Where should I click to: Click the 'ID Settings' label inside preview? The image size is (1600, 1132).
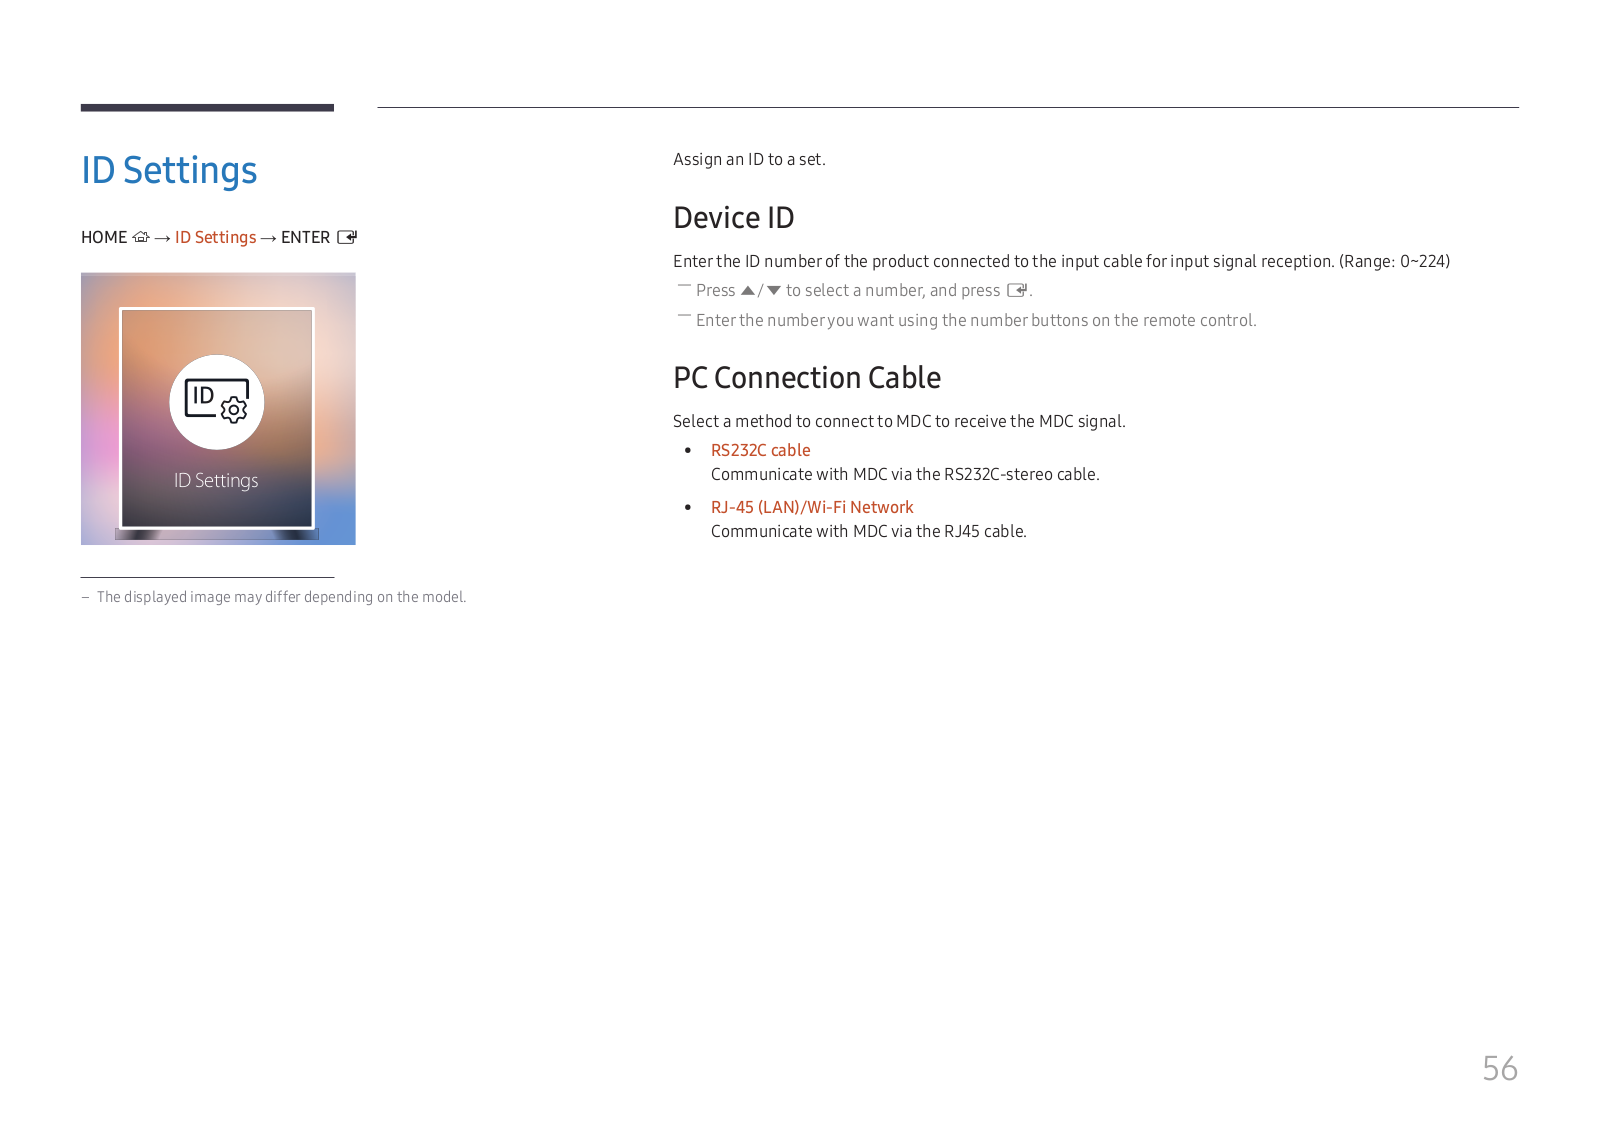coord(216,480)
